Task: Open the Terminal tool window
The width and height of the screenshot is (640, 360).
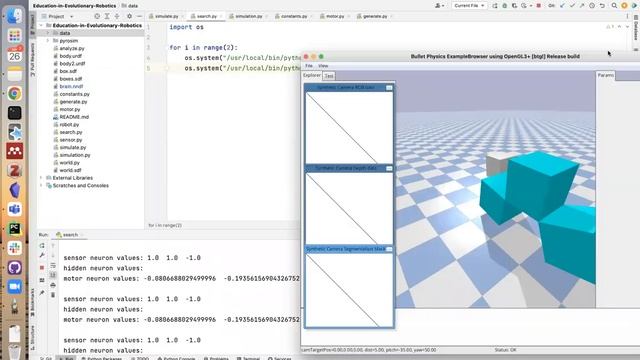Action: click(248, 358)
